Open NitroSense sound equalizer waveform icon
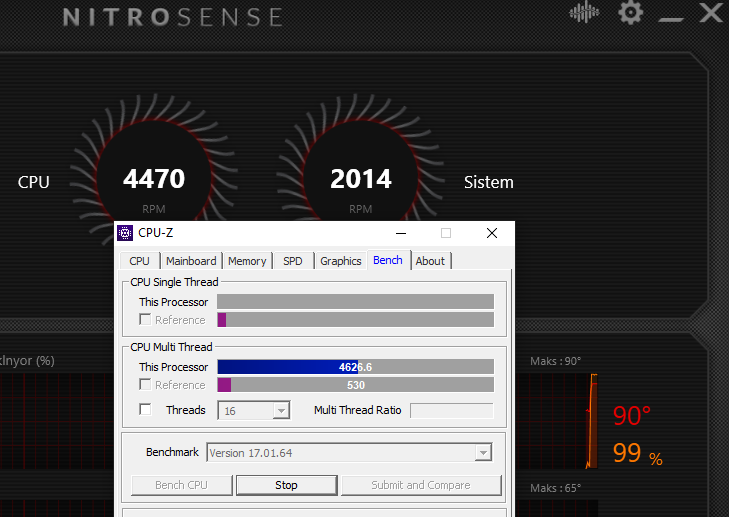 click(x=584, y=13)
